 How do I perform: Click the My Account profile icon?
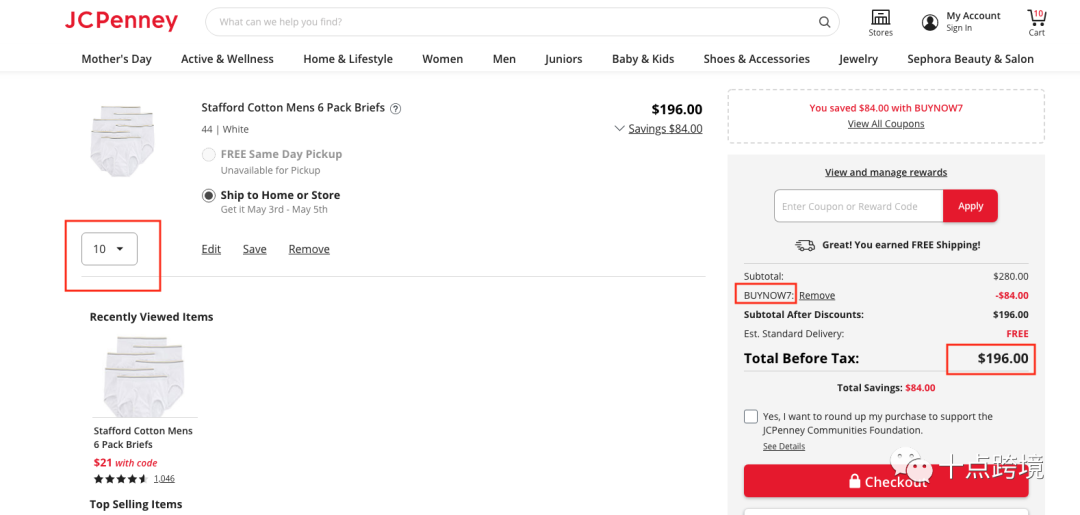(x=930, y=22)
